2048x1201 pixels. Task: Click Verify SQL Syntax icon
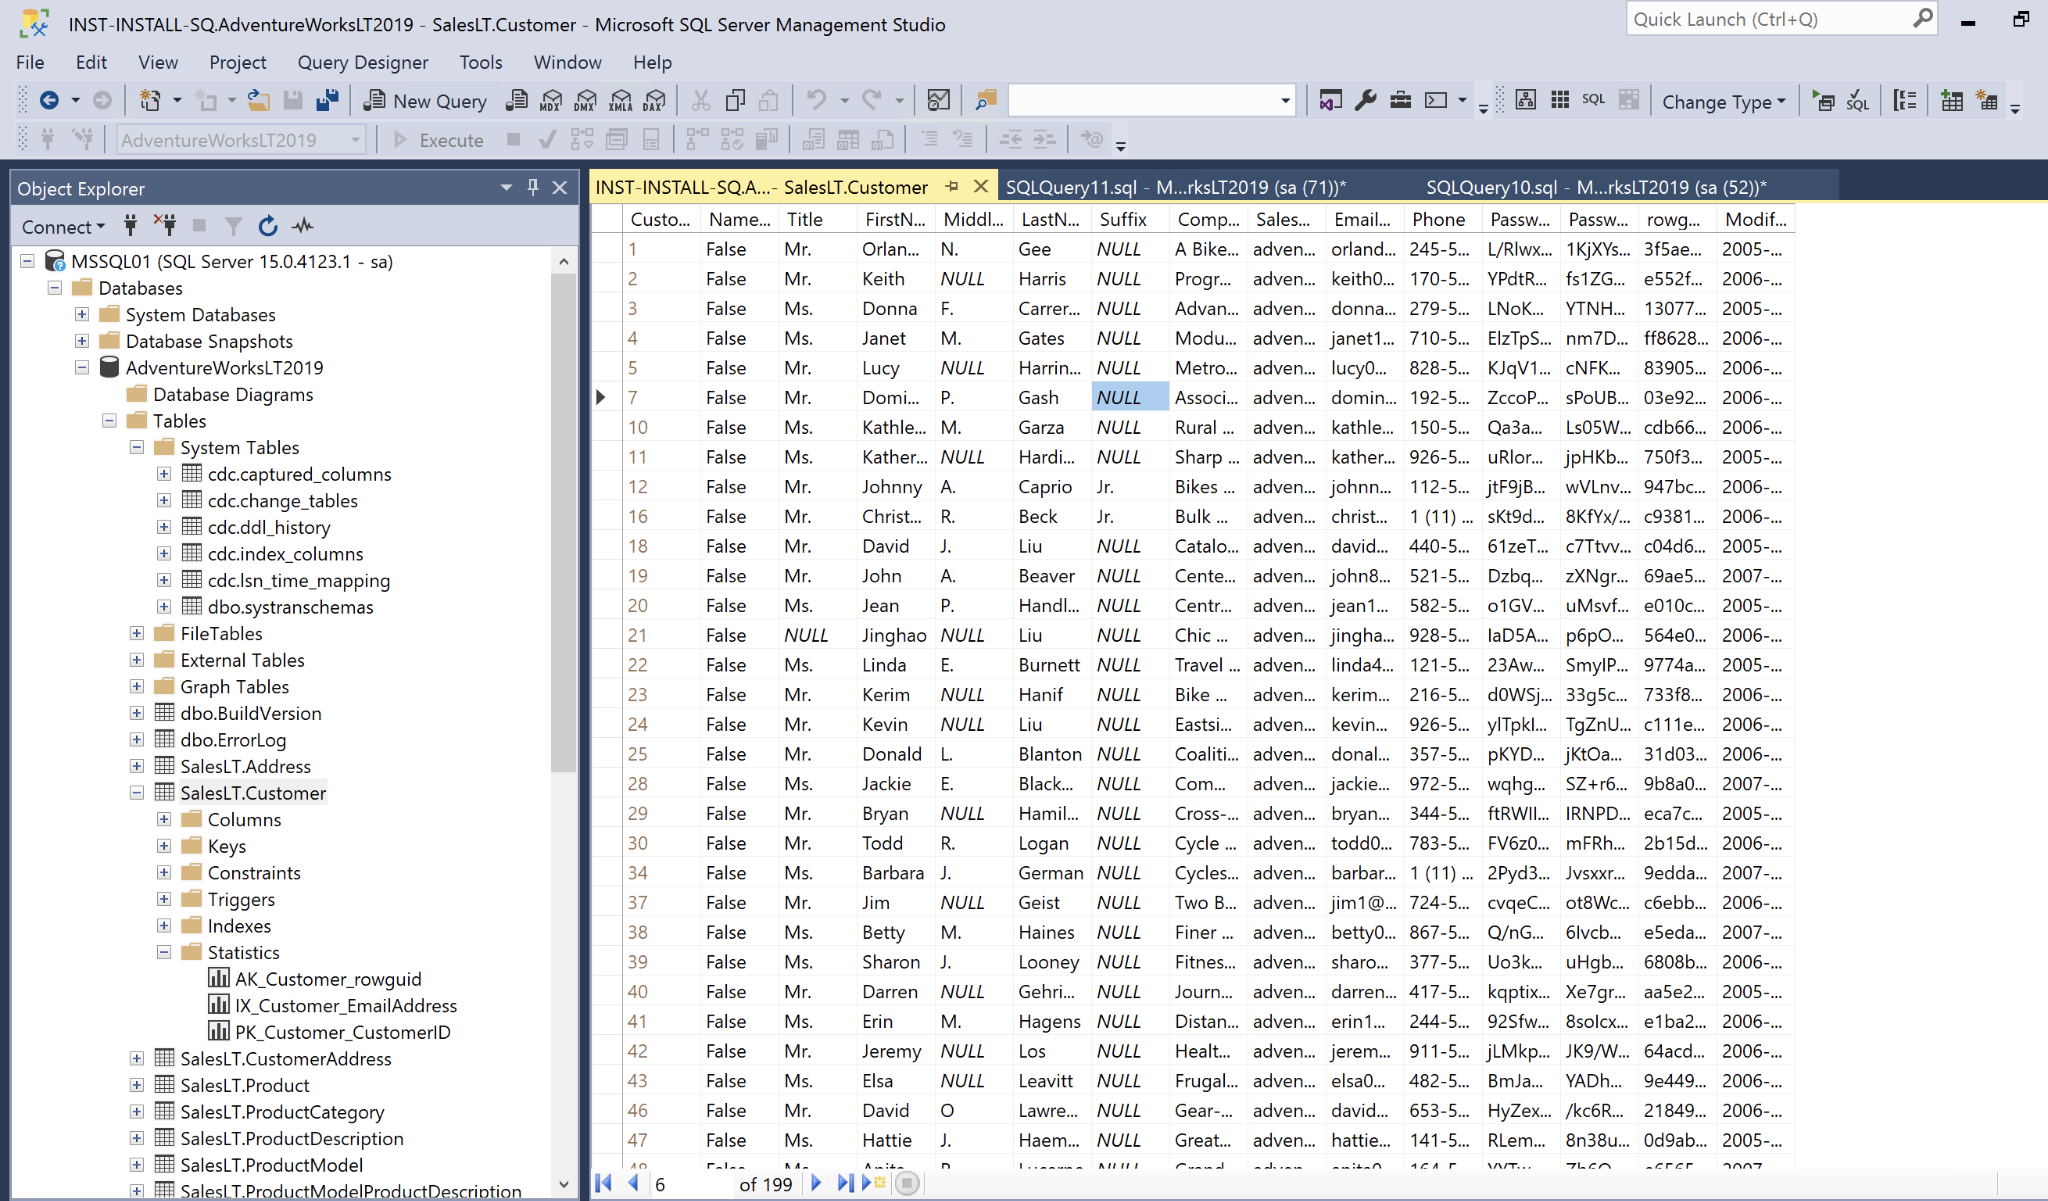coord(1857,101)
